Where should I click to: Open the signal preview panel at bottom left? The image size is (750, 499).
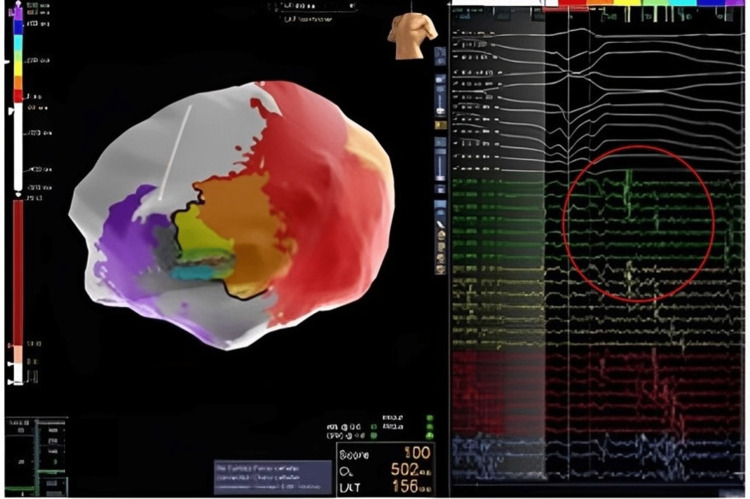(x=35, y=455)
